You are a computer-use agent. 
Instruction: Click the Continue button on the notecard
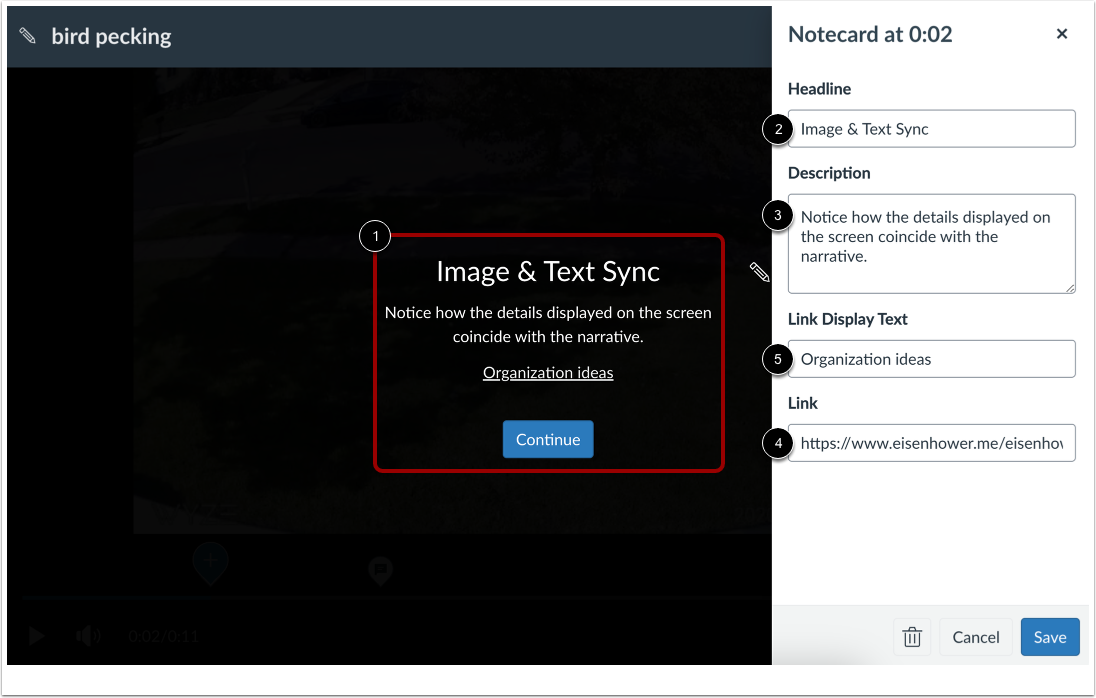(x=548, y=439)
